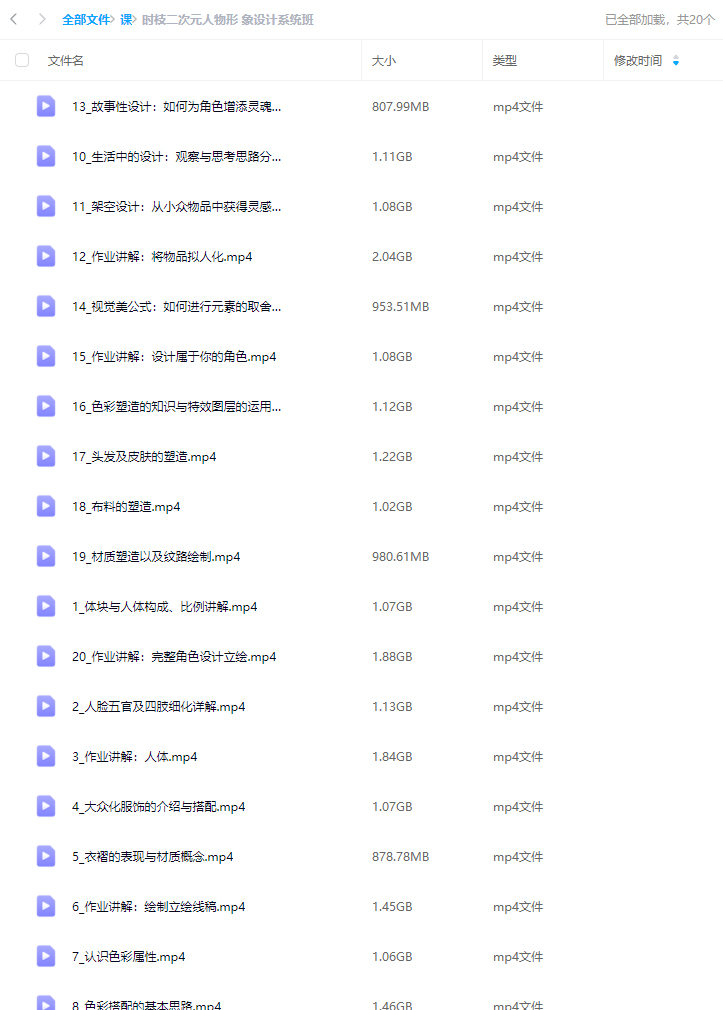
Task: Open the 课 breadcrumb folder link
Action: click(x=126, y=20)
